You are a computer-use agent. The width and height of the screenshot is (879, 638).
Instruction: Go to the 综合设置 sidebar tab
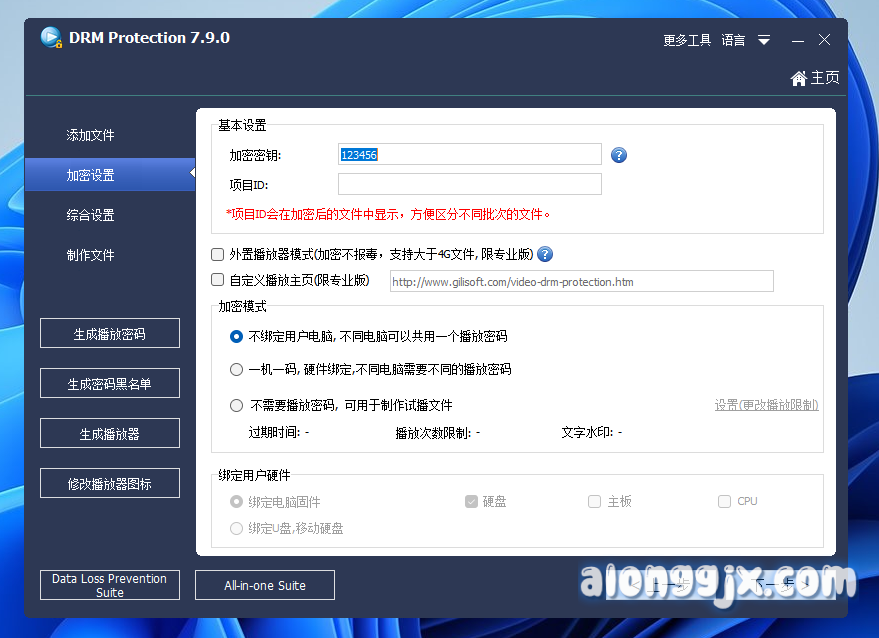click(91, 215)
